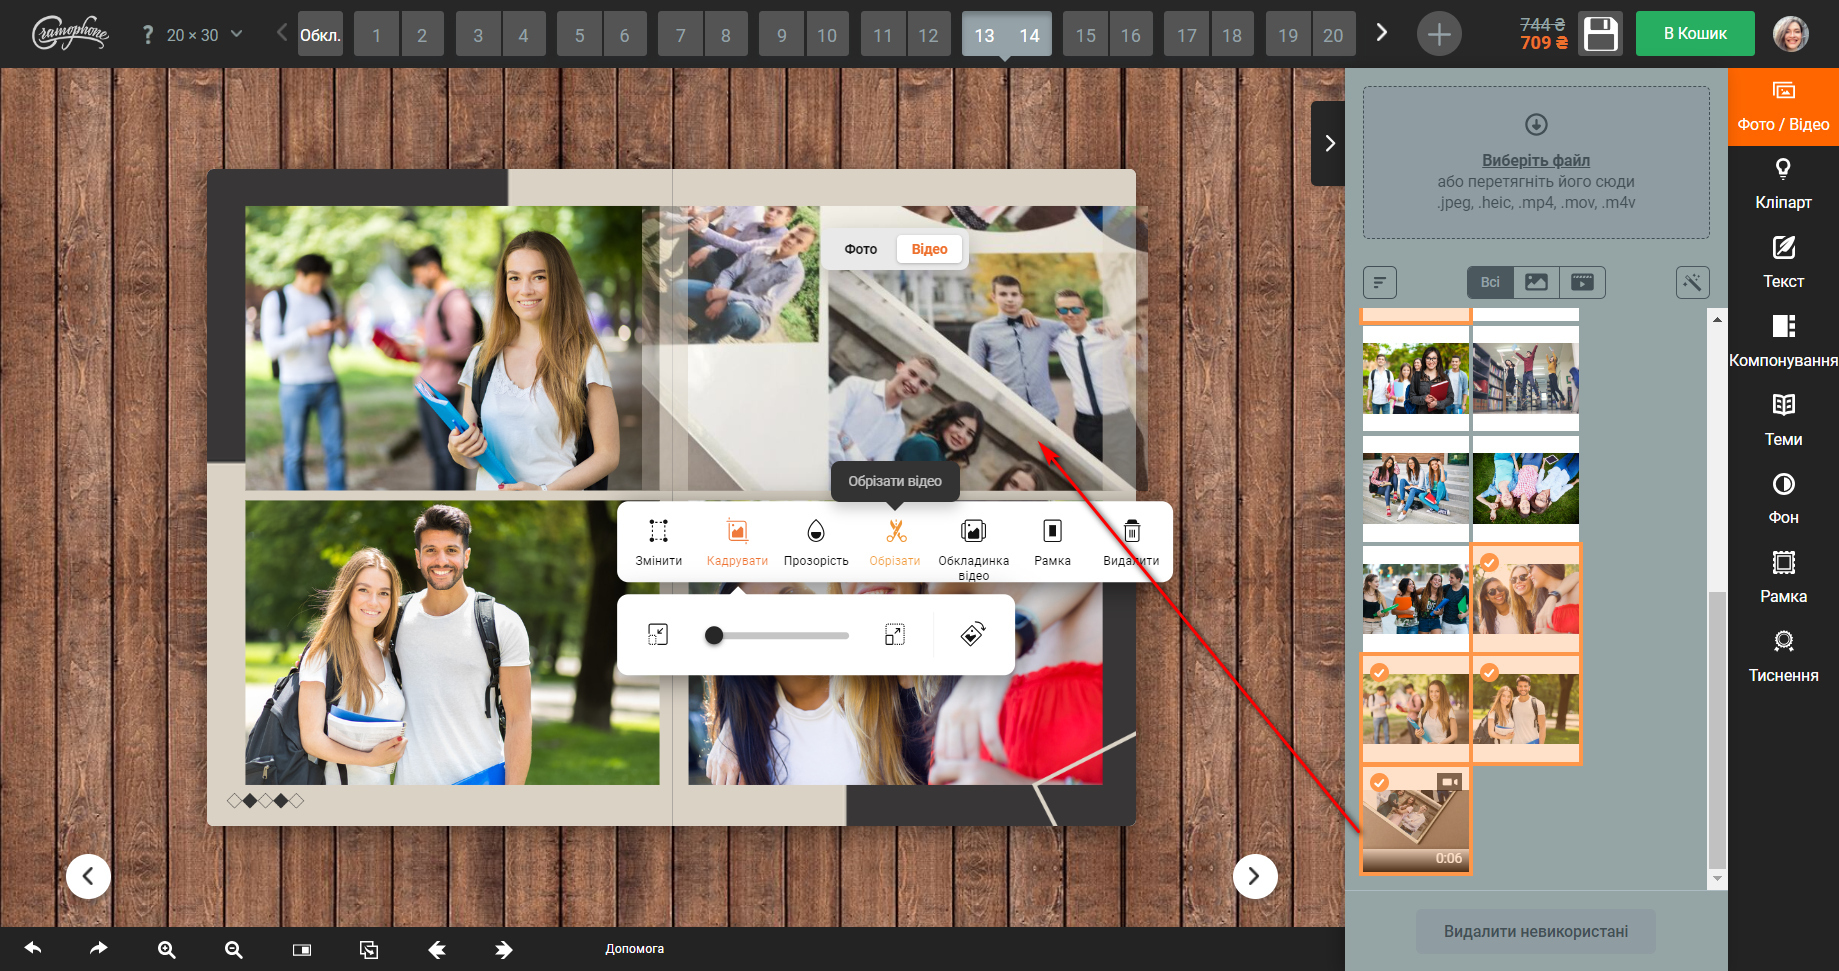1839x971 pixels.
Task: Open the Обкл. cover page tab
Action: pyautogui.click(x=320, y=35)
